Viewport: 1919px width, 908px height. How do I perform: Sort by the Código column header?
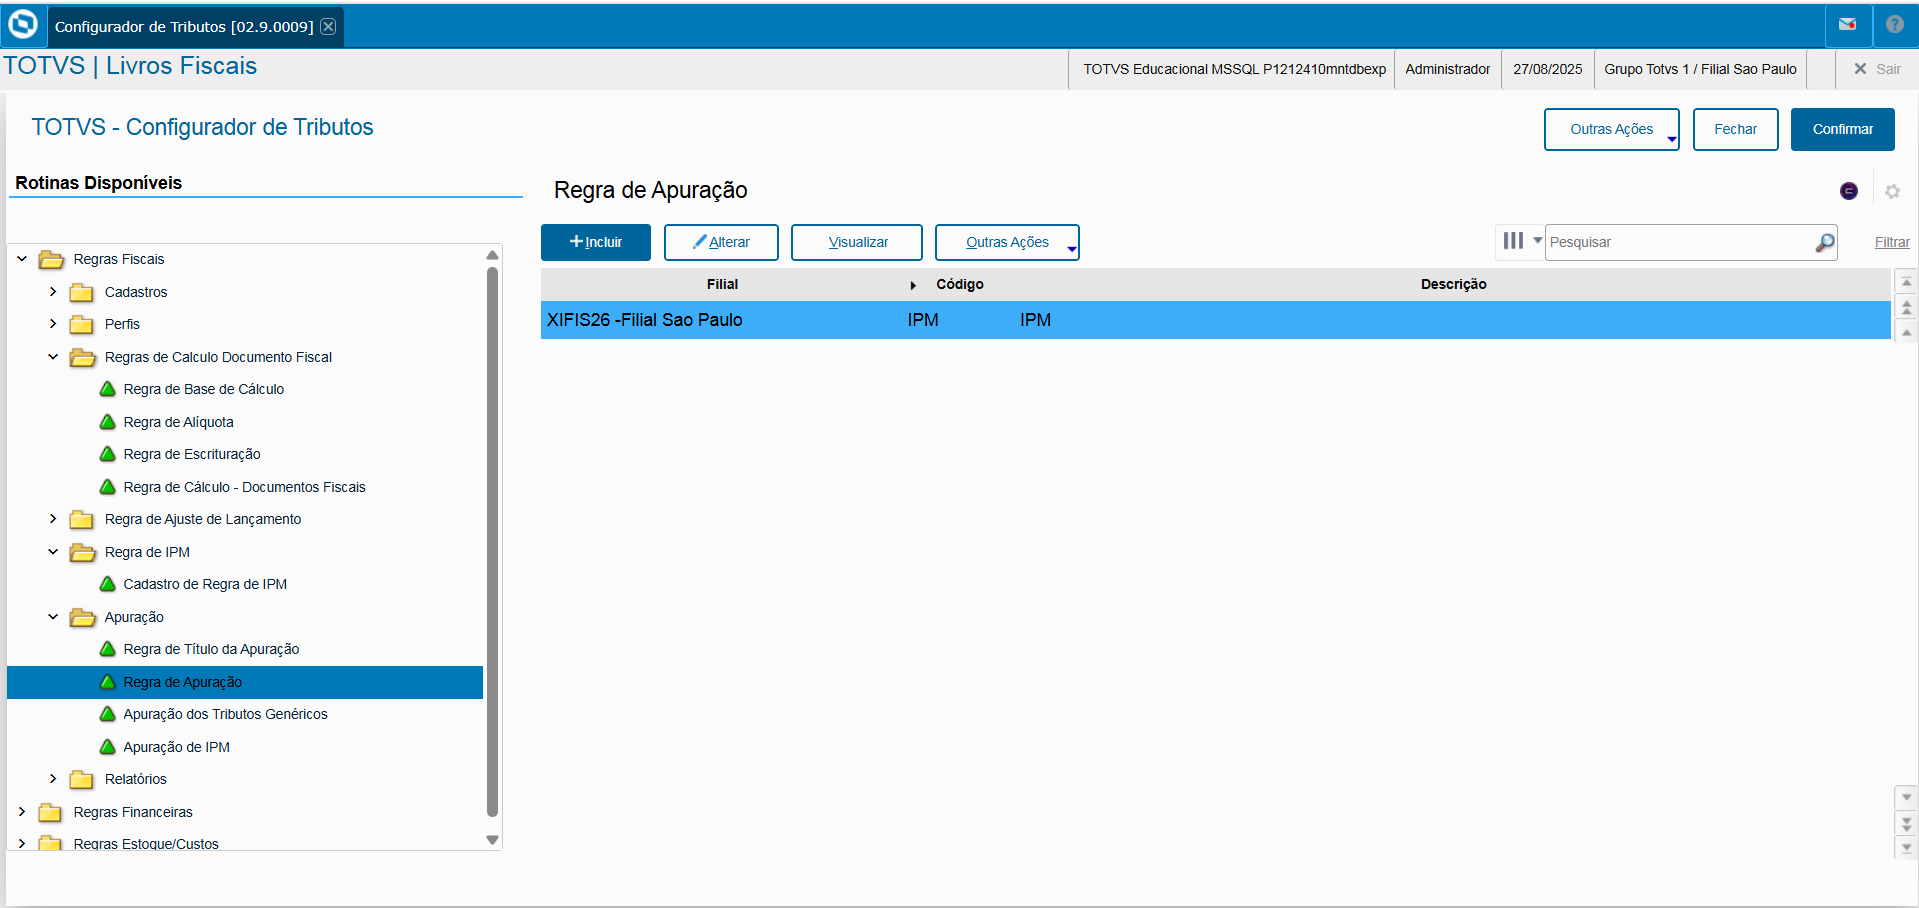click(x=960, y=284)
